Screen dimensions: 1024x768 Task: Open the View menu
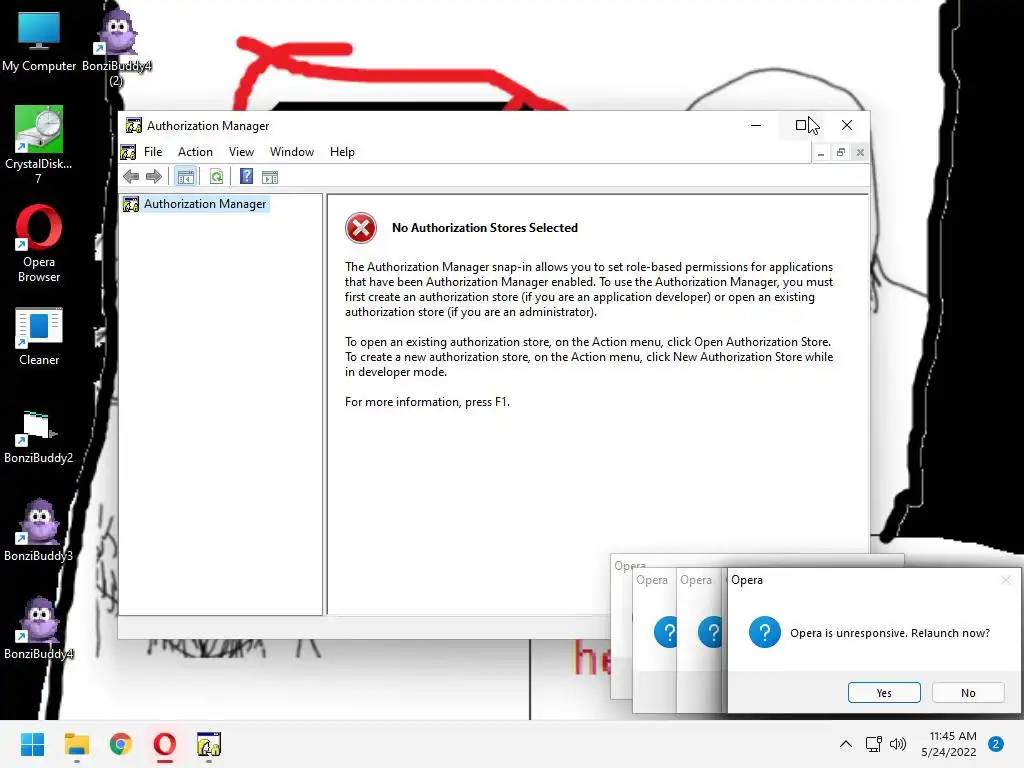(x=241, y=152)
